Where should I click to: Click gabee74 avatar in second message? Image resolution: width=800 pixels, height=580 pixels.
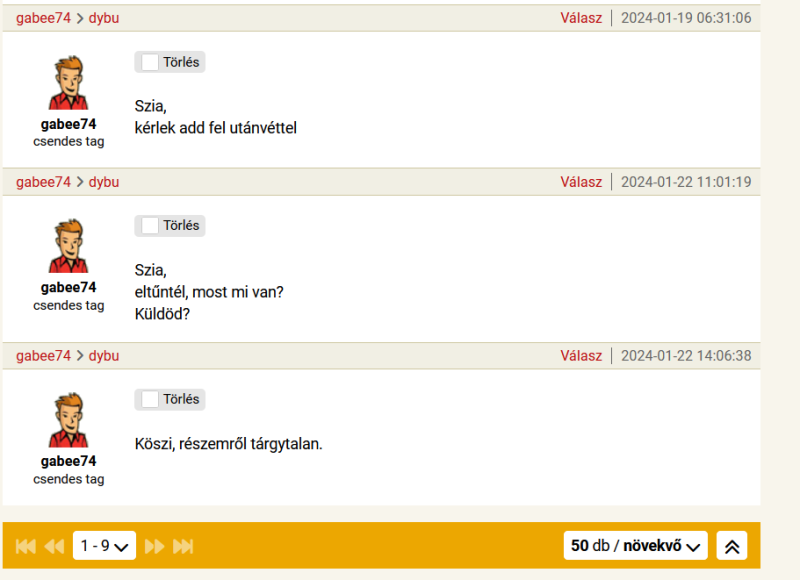69,246
